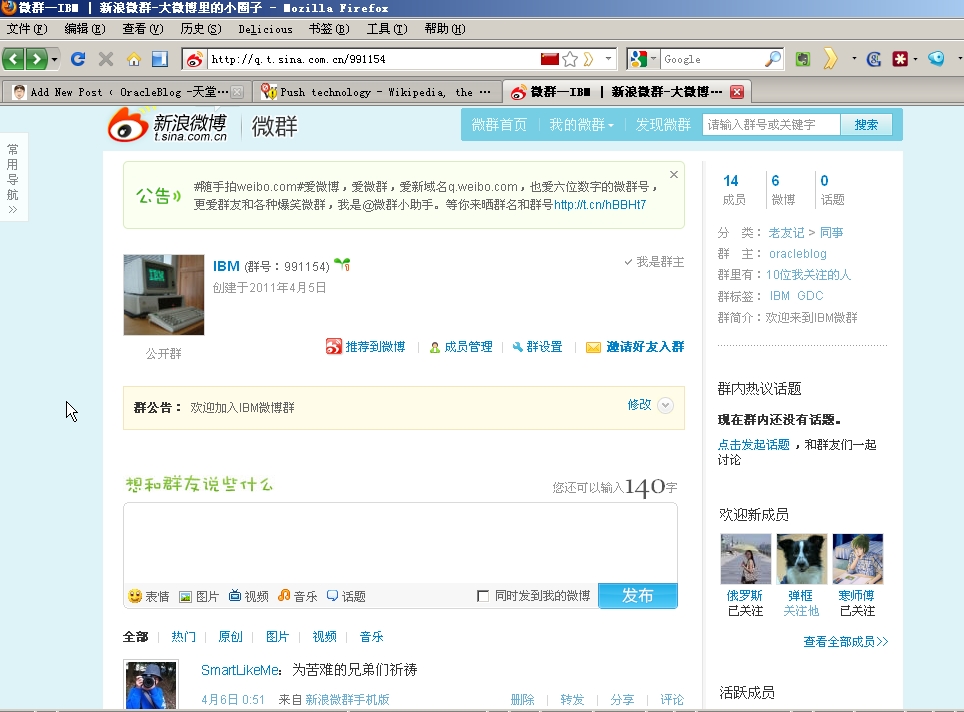Screen dimensions: 964x712
Task: Click 点击发起话题 link
Action: click(x=754, y=445)
